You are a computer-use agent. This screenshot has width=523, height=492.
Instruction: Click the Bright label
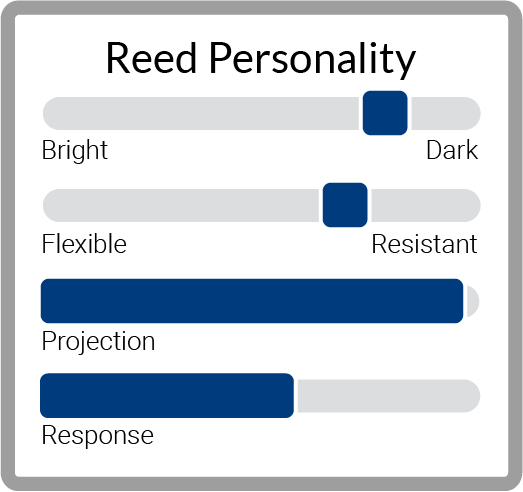point(75,151)
